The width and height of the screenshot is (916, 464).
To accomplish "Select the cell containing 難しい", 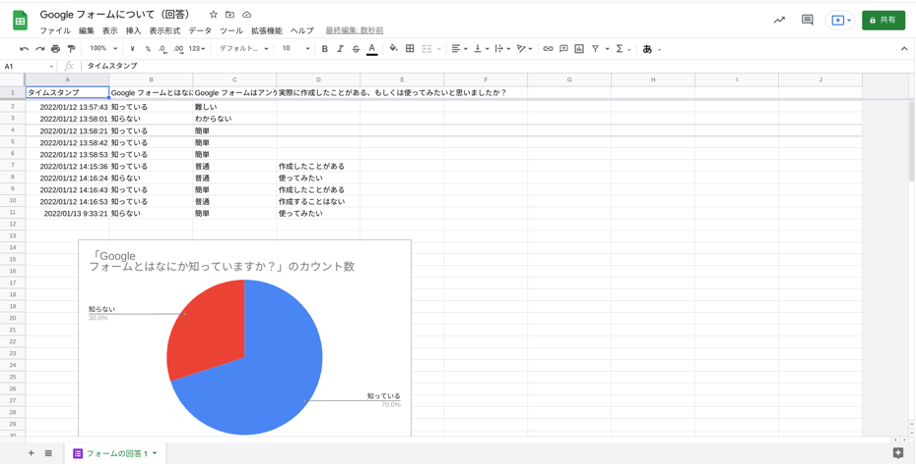I will [235, 107].
